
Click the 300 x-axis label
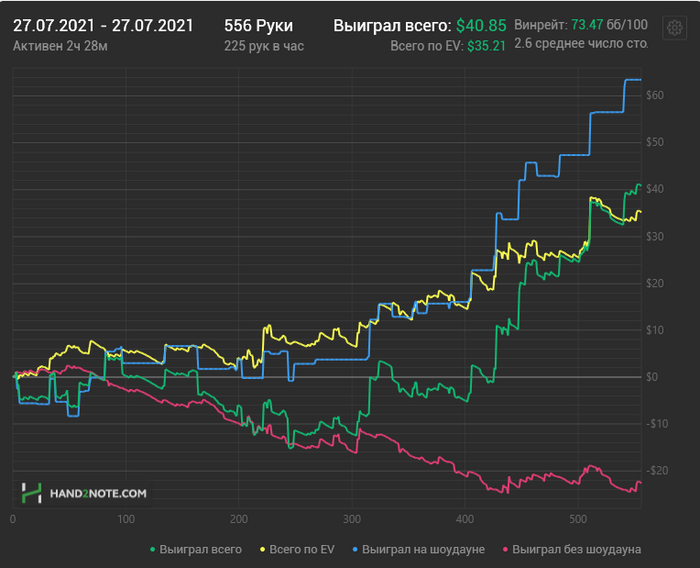tap(352, 519)
